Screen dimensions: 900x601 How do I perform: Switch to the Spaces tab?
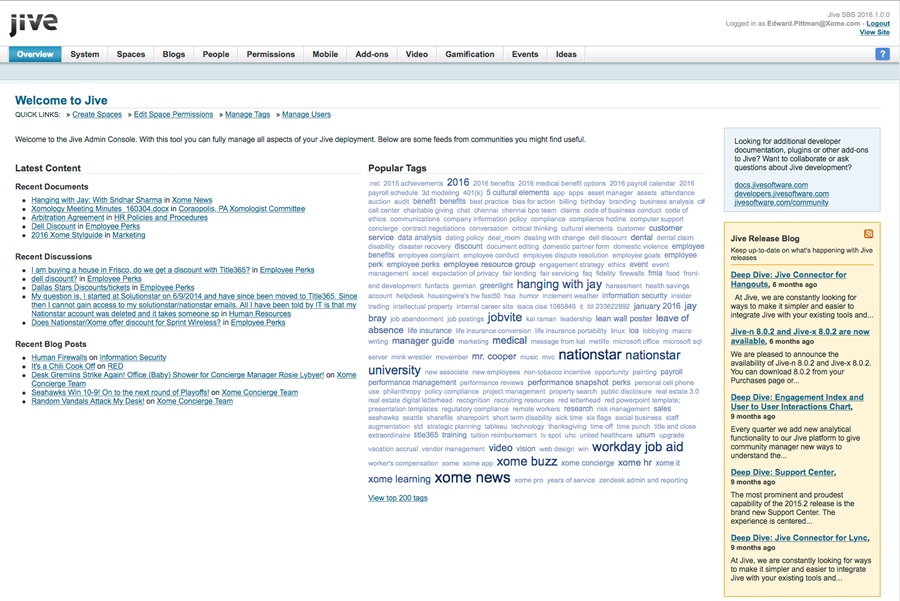pyautogui.click(x=131, y=54)
